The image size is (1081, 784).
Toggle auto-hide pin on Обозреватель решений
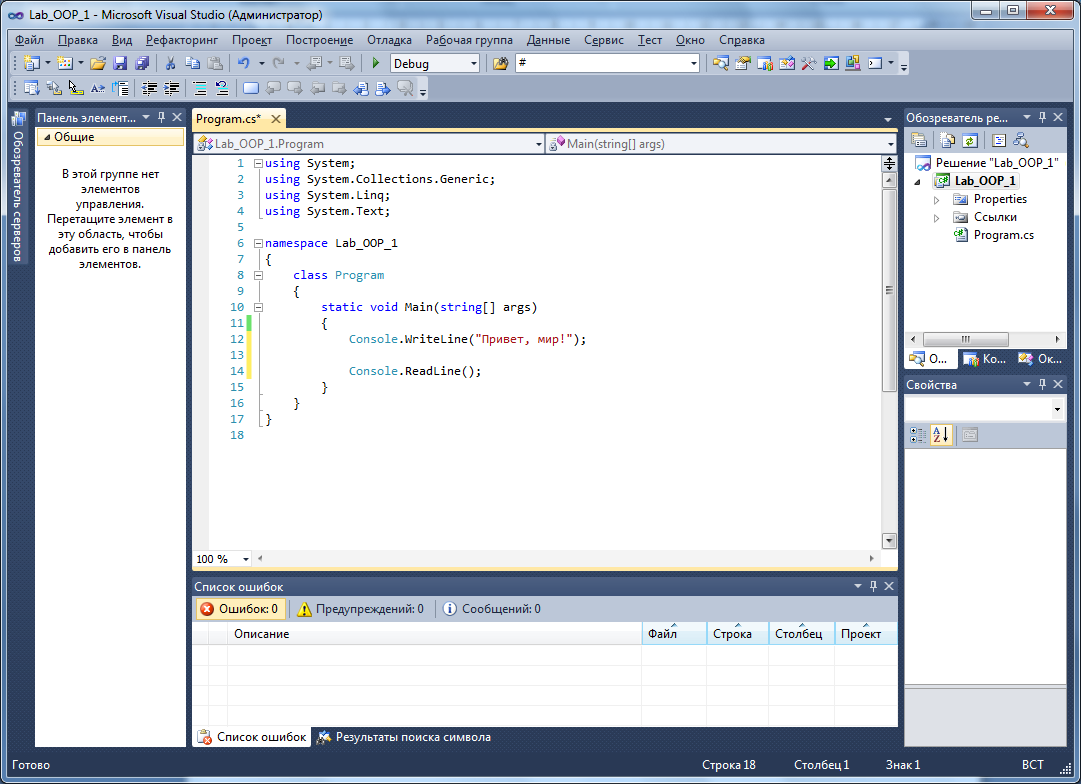point(1042,117)
